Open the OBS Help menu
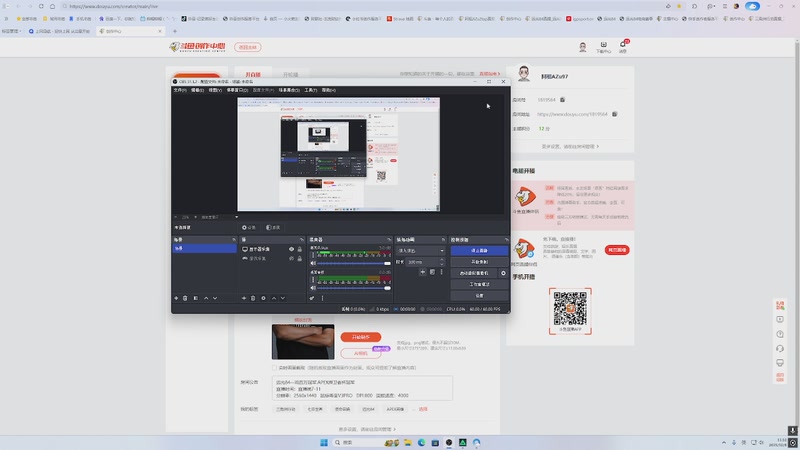 tap(329, 90)
